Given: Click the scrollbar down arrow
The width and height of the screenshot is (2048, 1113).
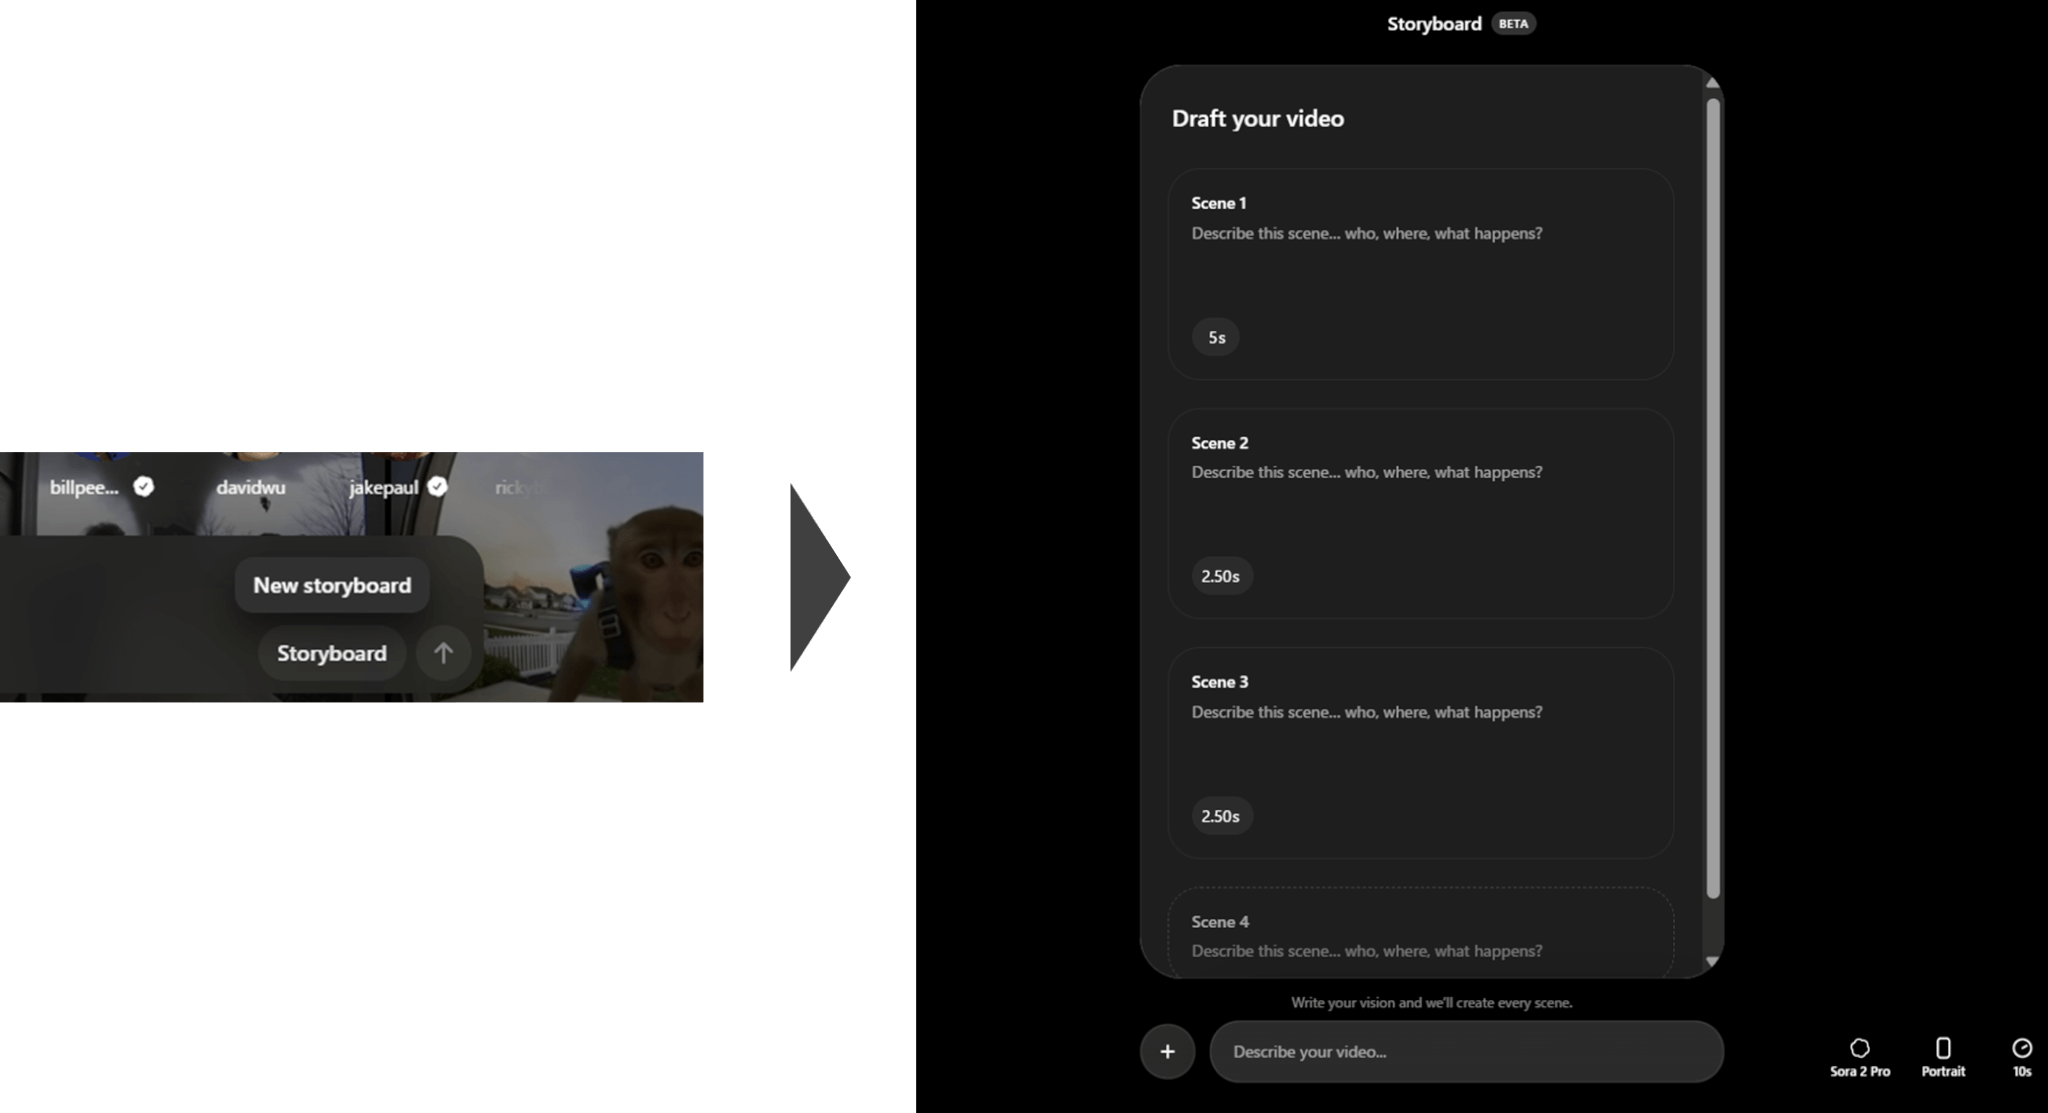Looking at the screenshot, I should (1712, 961).
